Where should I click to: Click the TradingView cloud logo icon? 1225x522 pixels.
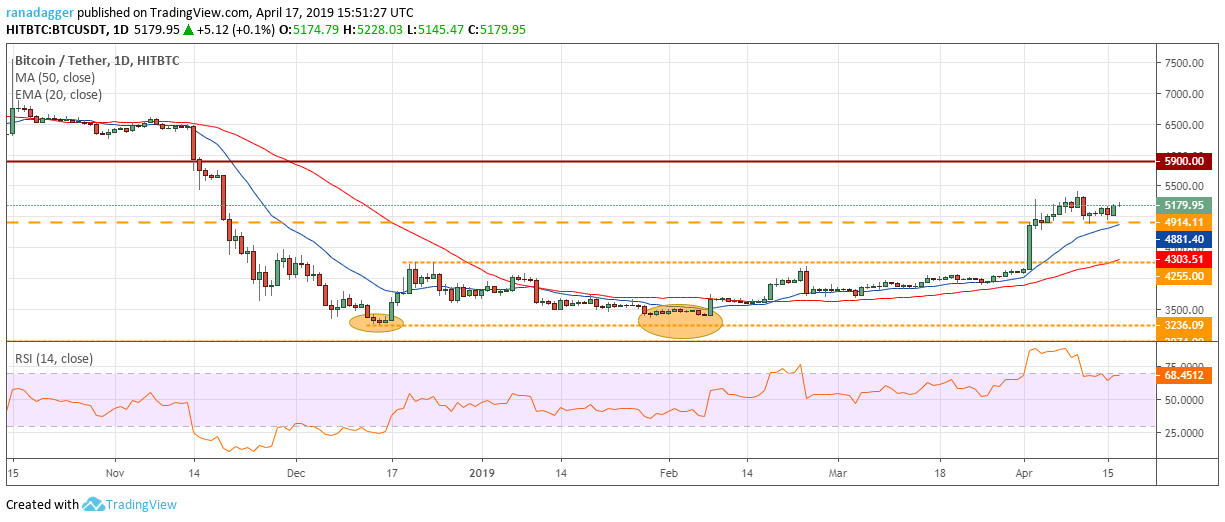coord(94,505)
